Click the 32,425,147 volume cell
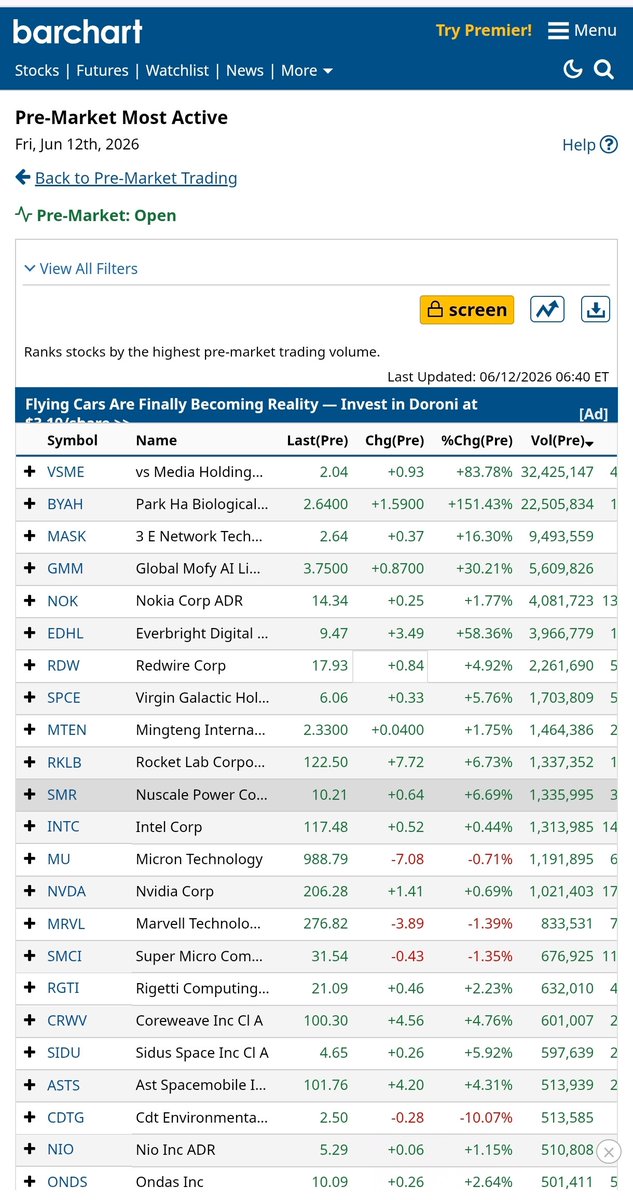 555,472
